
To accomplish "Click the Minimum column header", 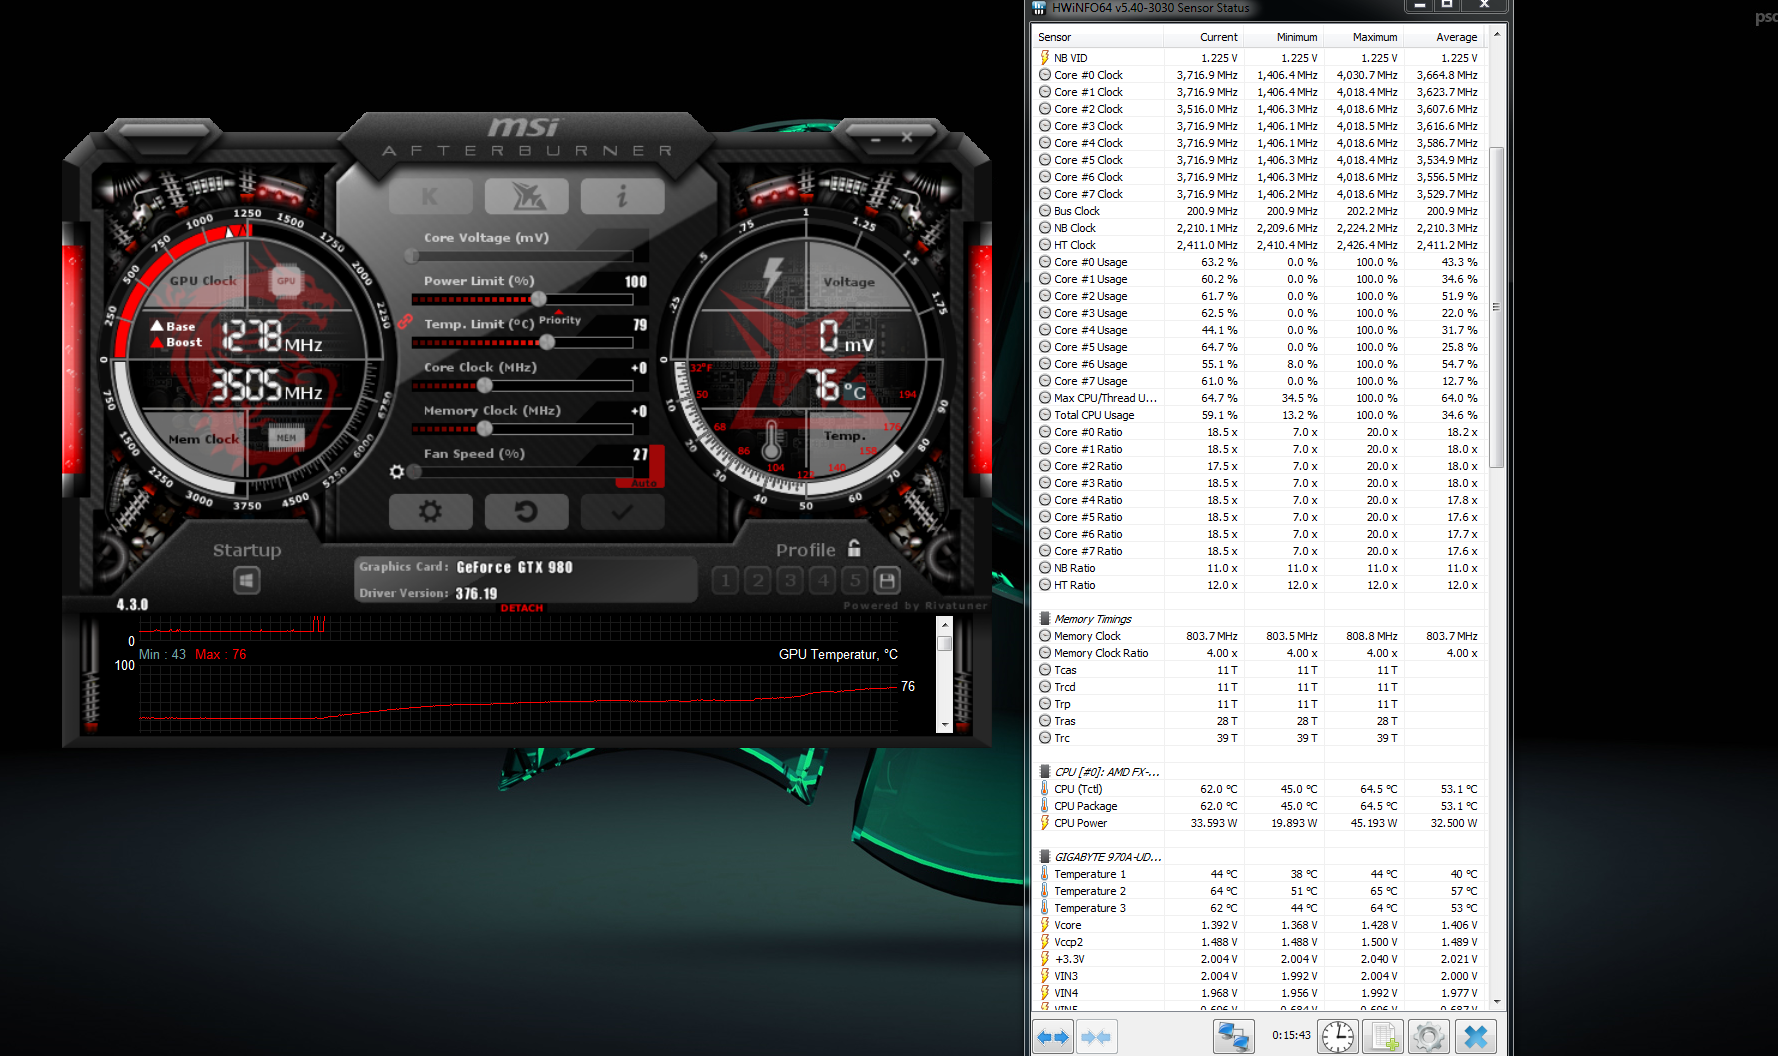I will click(x=1284, y=37).
